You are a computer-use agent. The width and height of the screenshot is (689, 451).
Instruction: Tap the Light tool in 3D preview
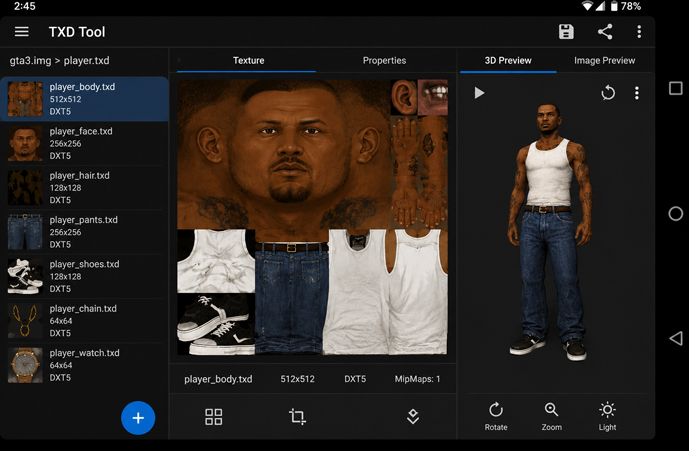(607, 416)
